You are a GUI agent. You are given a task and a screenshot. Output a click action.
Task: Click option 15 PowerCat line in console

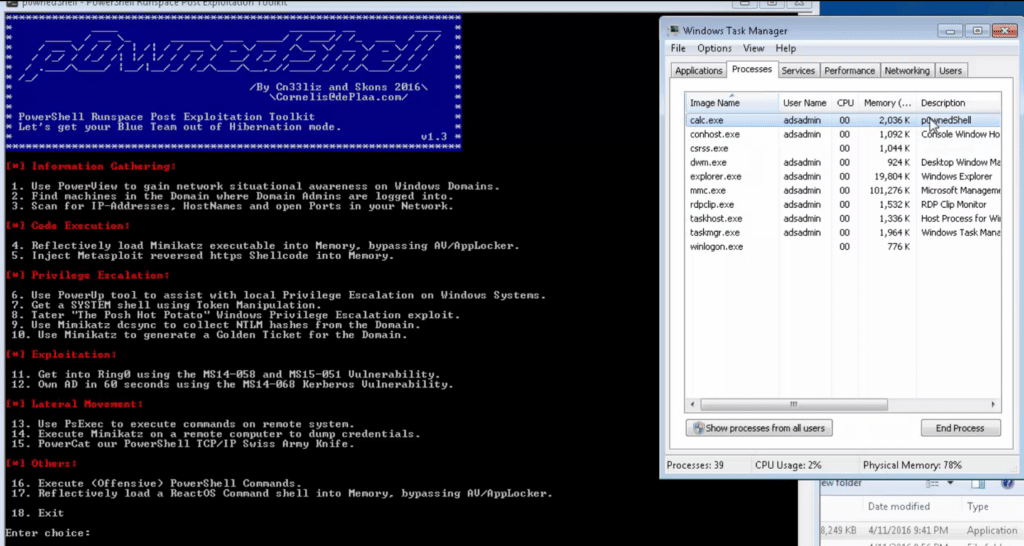coord(182,444)
